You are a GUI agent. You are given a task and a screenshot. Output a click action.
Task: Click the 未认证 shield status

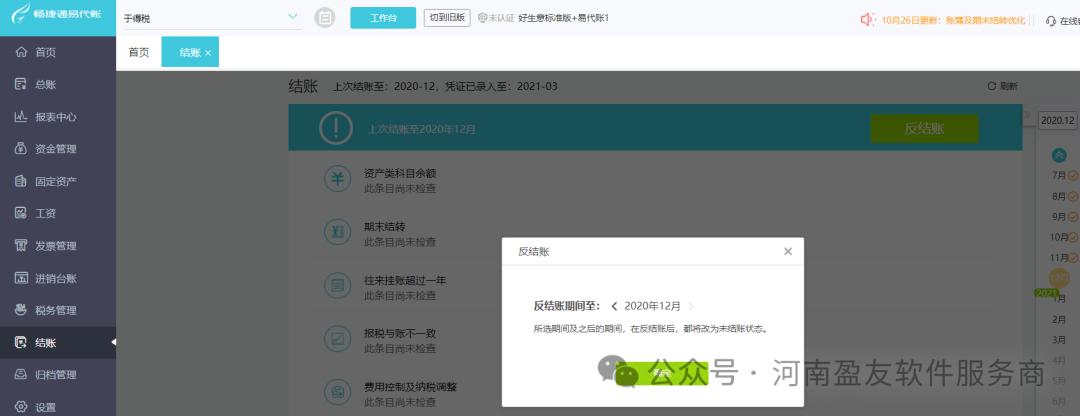pyautogui.click(x=496, y=18)
